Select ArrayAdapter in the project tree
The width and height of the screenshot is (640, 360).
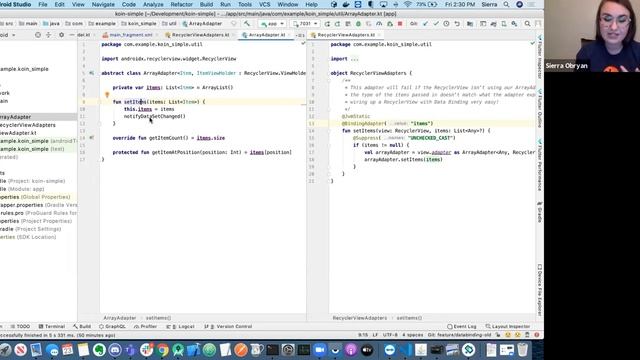38,117
